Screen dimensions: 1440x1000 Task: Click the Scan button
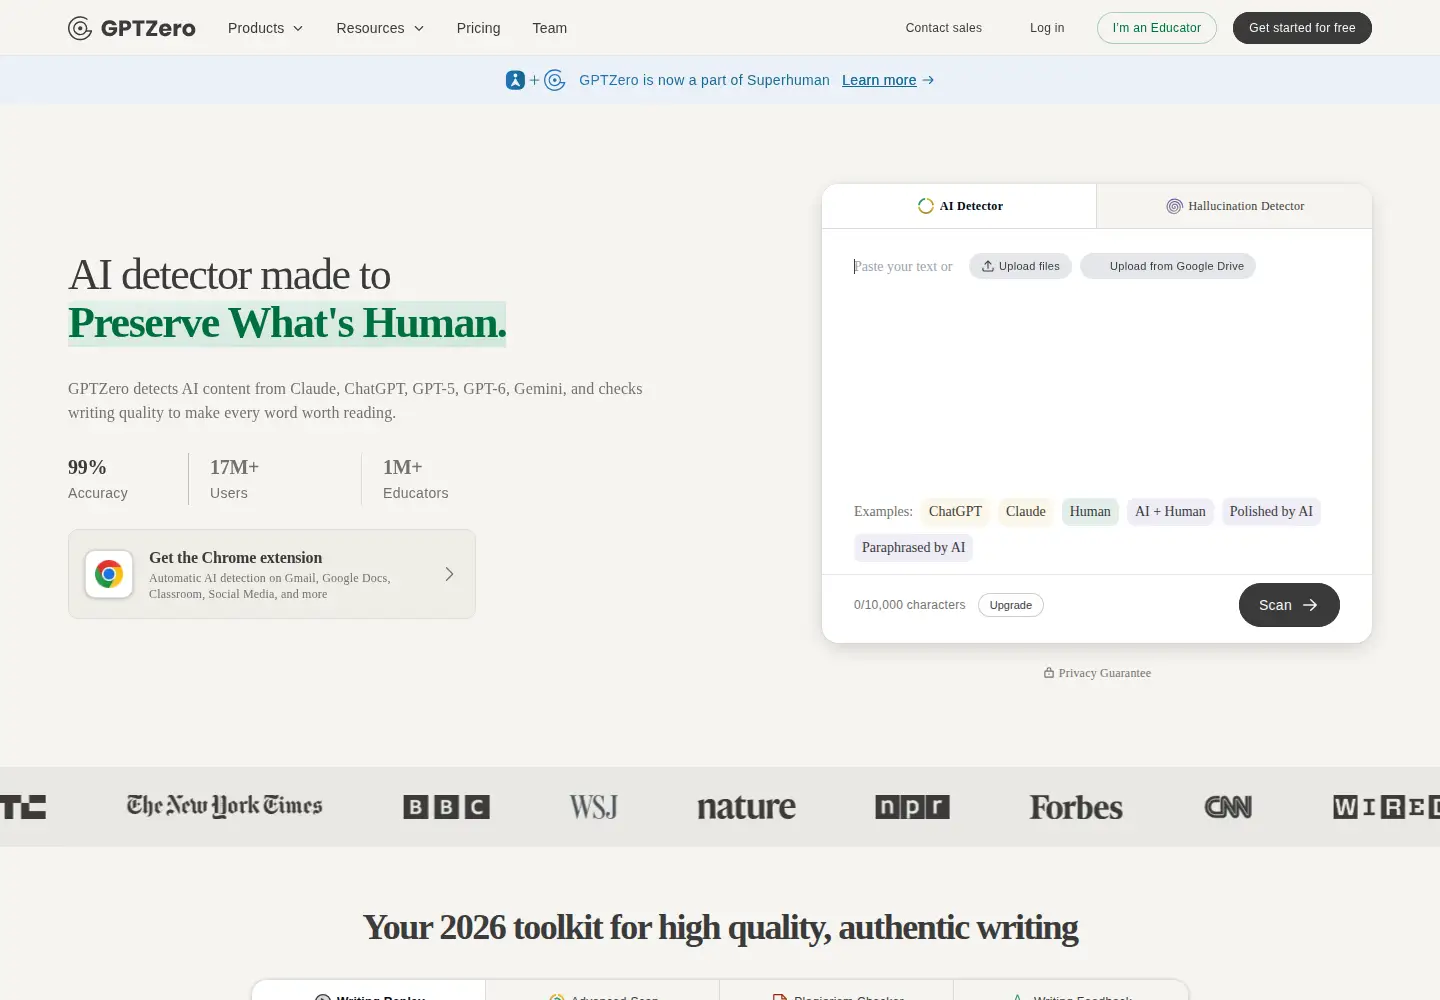[1289, 605]
